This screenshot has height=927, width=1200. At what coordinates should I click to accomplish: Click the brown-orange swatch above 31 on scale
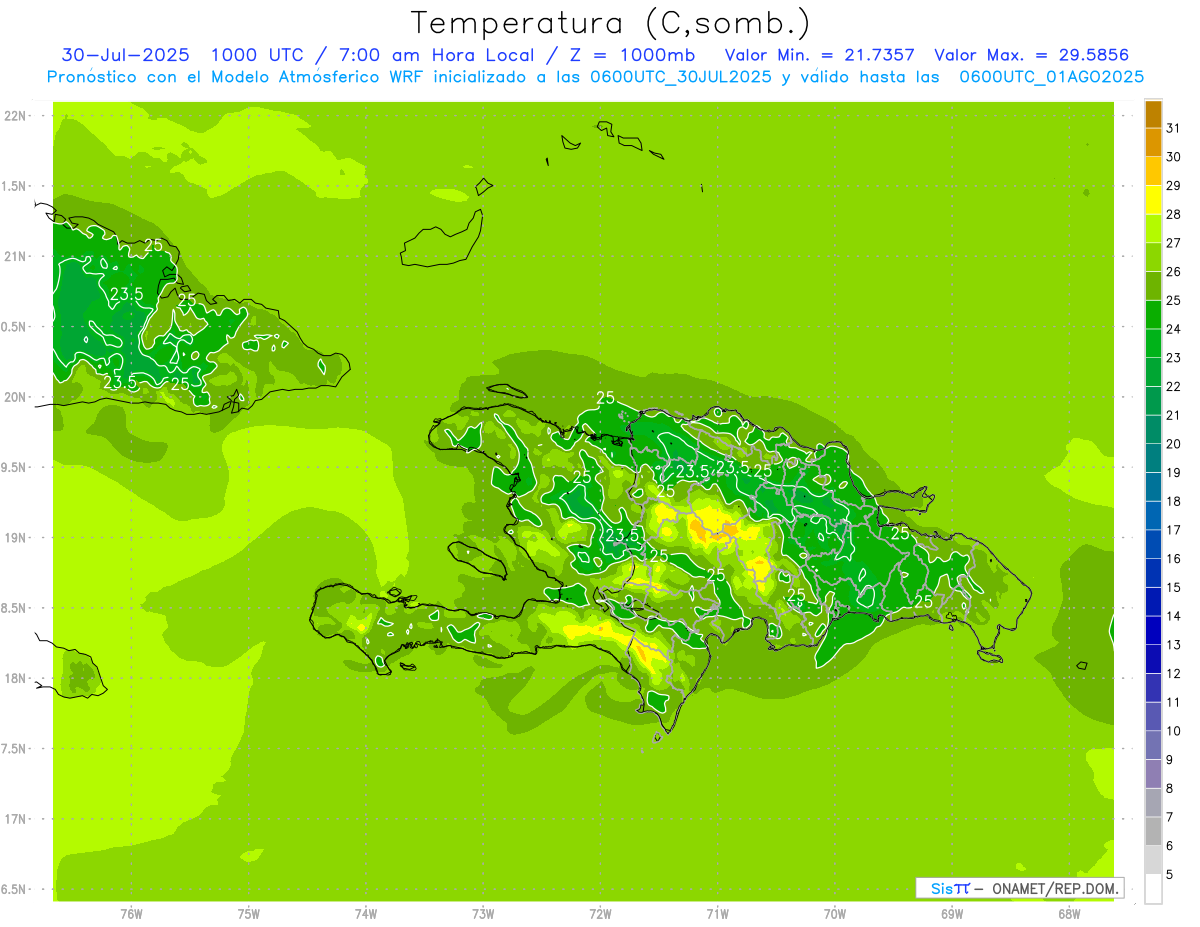[x=1153, y=115]
